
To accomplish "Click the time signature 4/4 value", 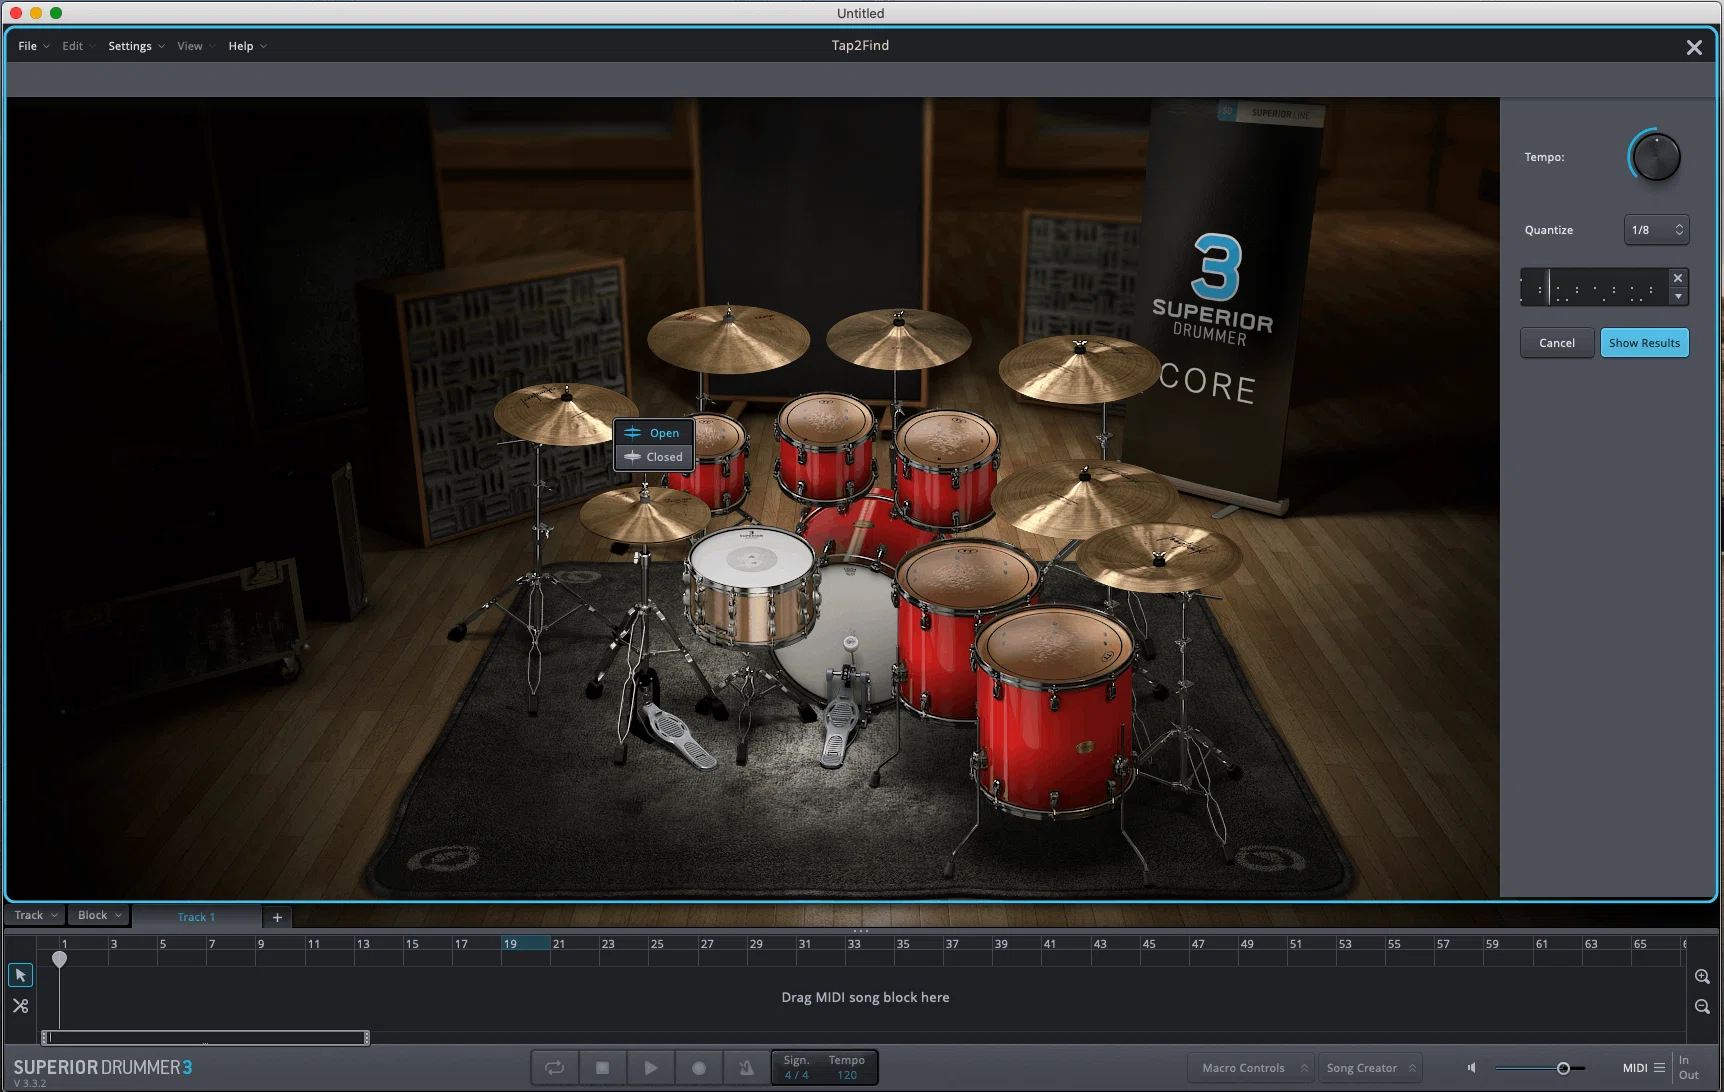I will 797,1075.
